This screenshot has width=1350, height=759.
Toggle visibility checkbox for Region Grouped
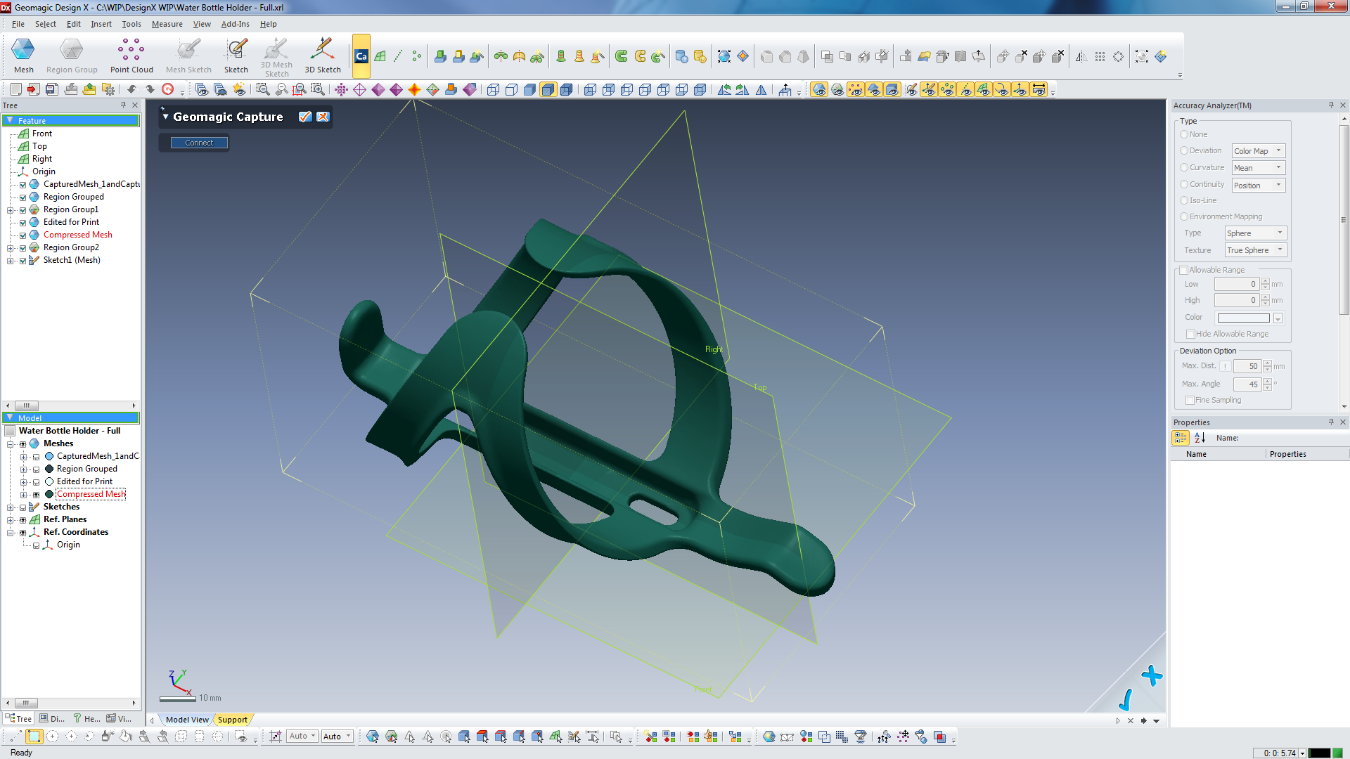23,197
